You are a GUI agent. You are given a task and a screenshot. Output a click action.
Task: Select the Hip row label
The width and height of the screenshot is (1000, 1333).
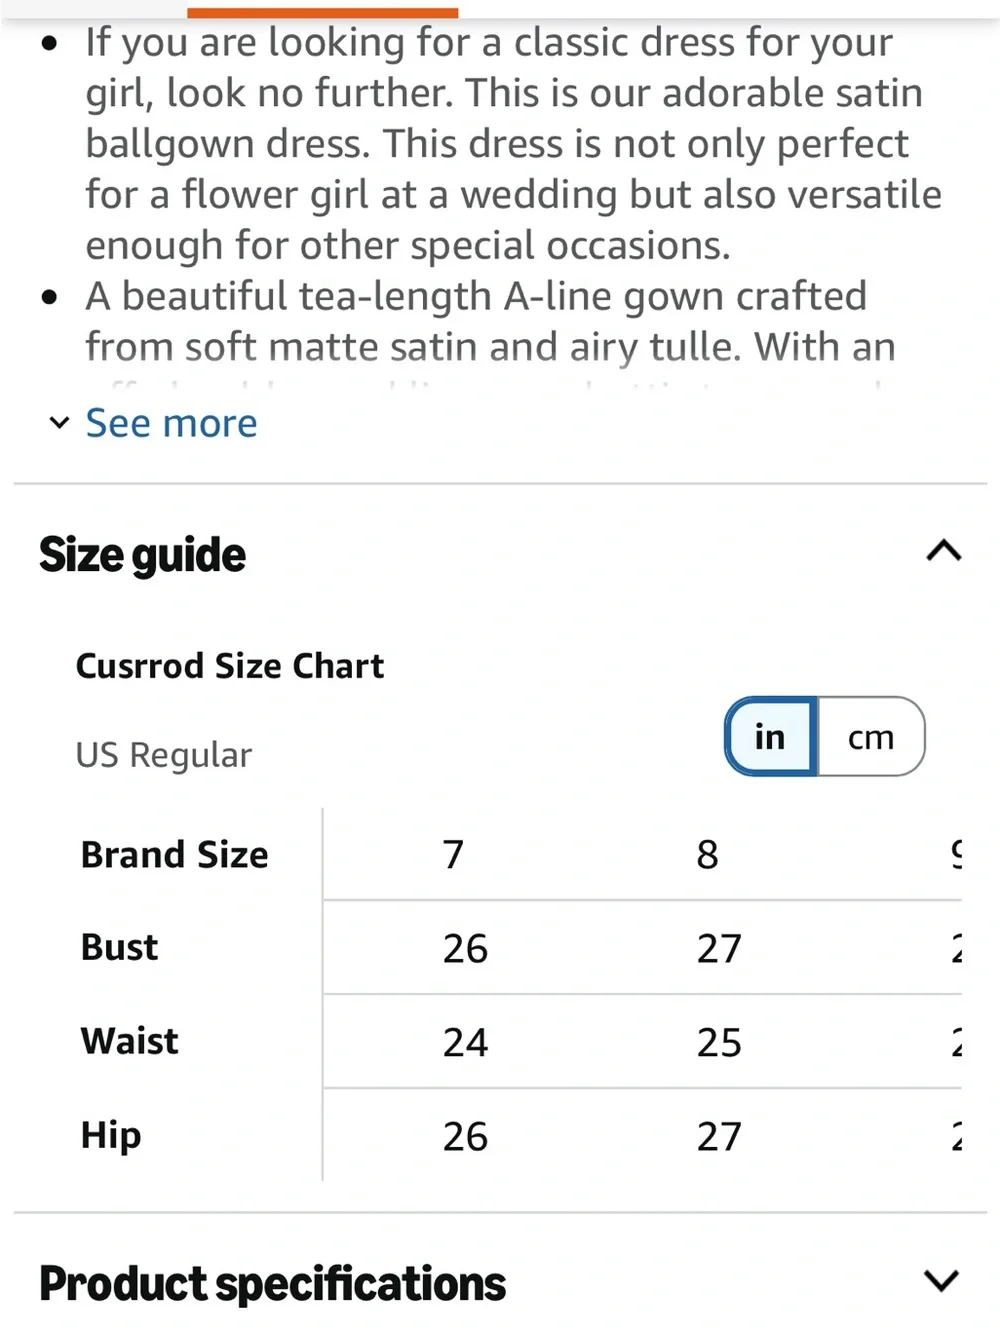pyautogui.click(x=111, y=1136)
